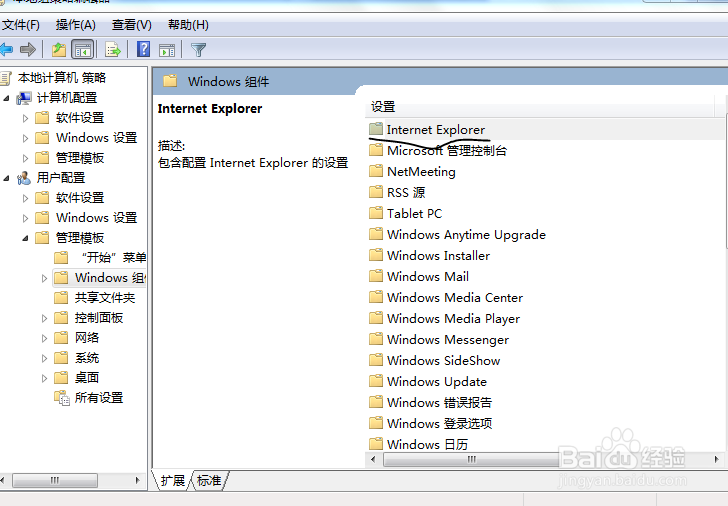This screenshot has width=728, height=506.
Task: Toggle the show/hide action pane icon
Action: pyautogui.click(x=167, y=50)
